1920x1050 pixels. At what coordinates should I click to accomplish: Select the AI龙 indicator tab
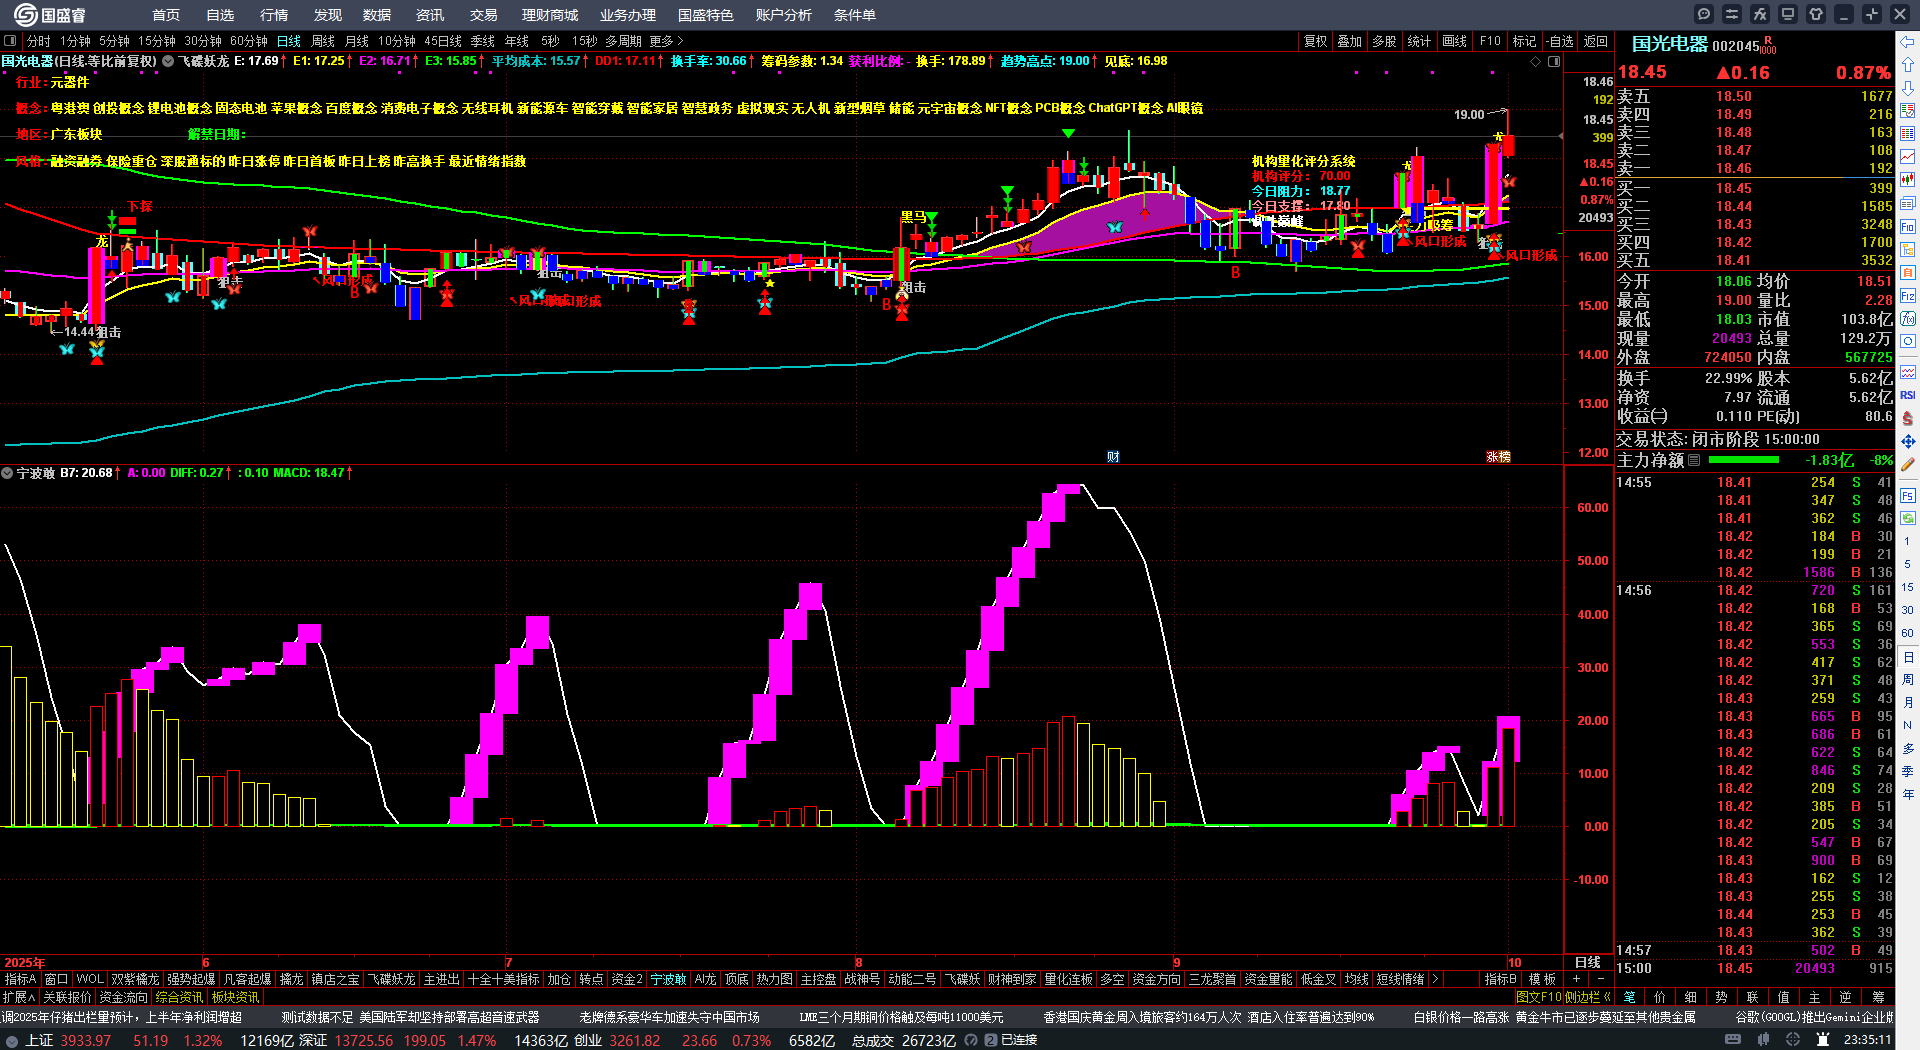pyautogui.click(x=705, y=979)
